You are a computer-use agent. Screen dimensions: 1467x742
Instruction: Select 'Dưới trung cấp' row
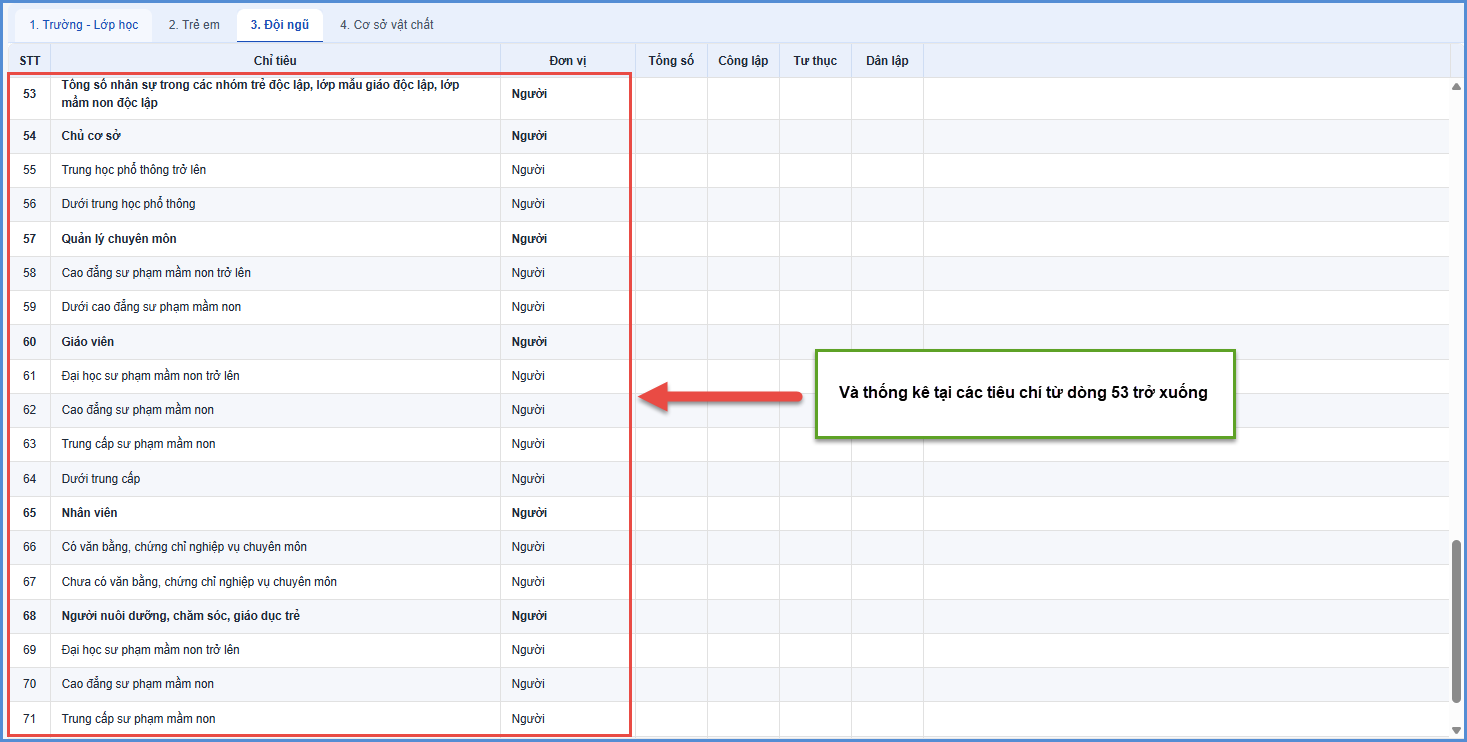click(x=729, y=479)
